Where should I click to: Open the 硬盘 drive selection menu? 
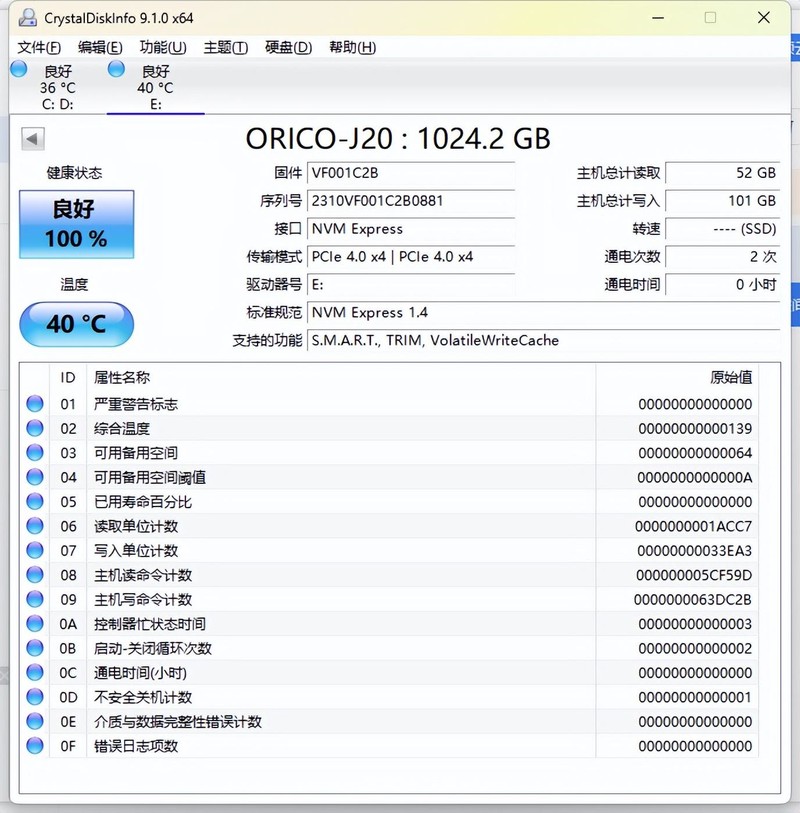pos(286,47)
